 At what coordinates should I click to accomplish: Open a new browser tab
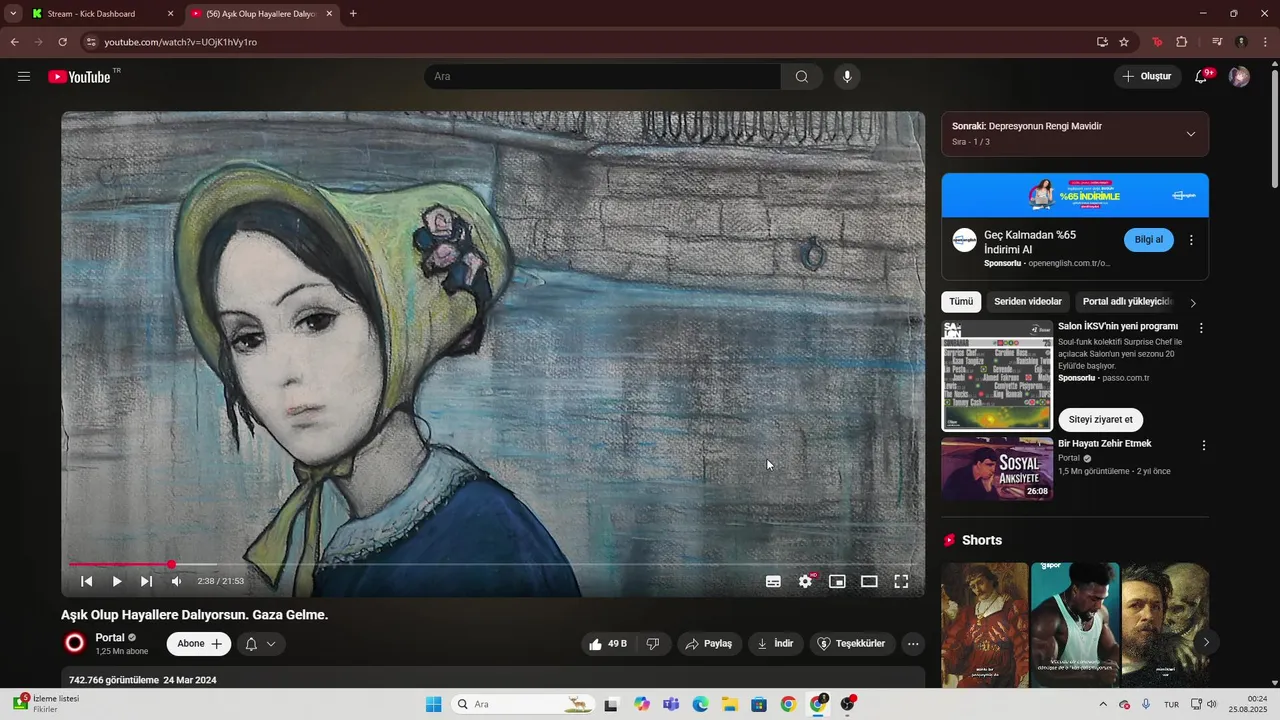(353, 14)
